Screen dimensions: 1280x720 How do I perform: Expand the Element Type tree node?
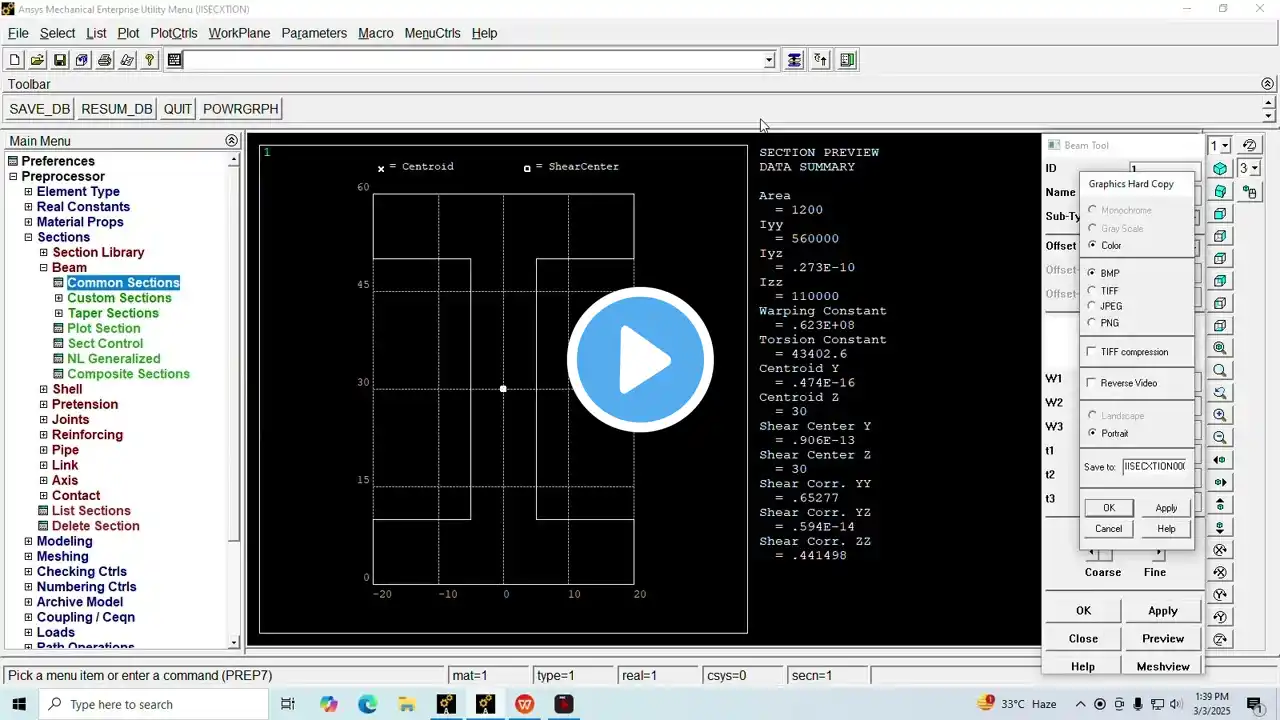pyautogui.click(x=29, y=192)
